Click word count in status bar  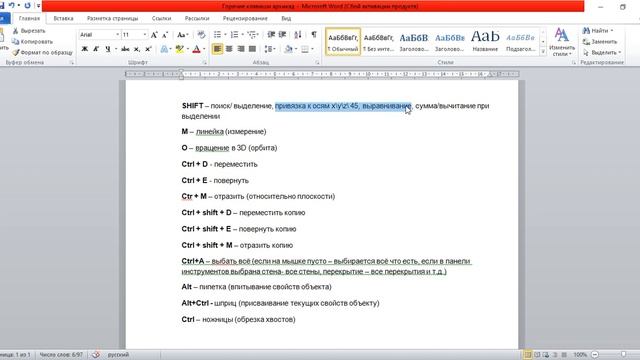point(61,355)
